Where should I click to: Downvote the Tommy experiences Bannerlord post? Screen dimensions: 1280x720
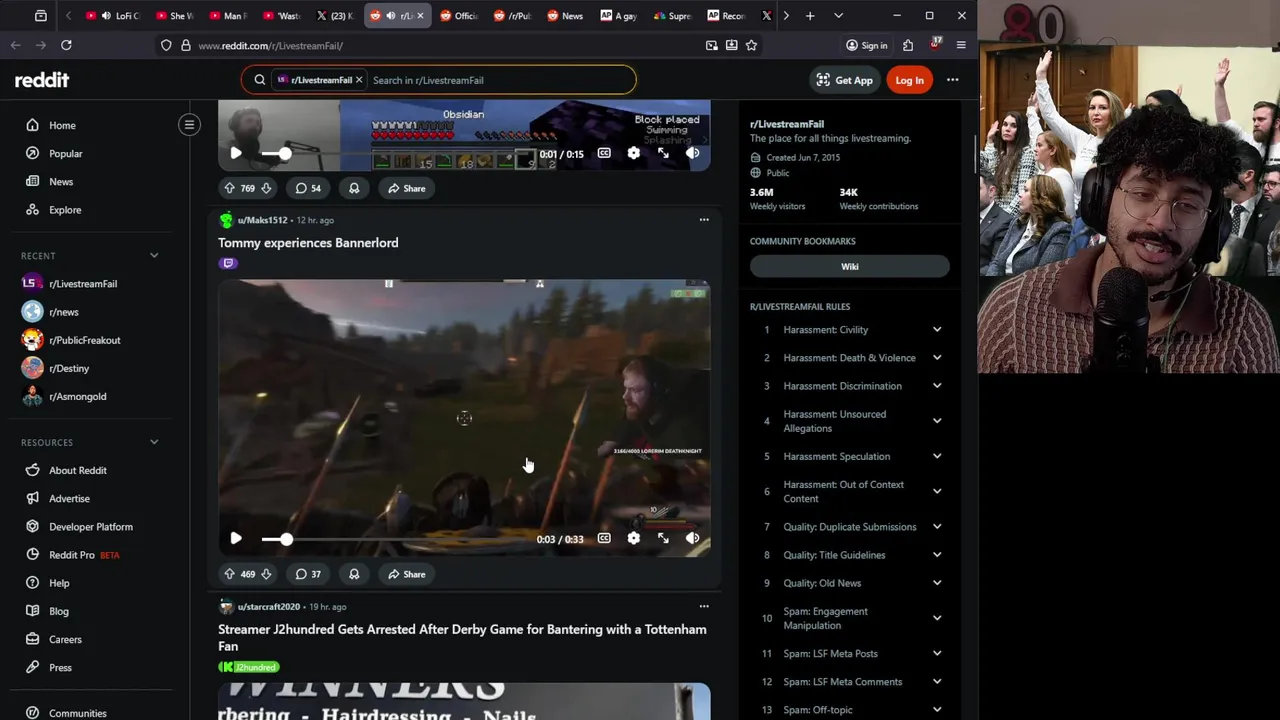pyautogui.click(x=266, y=574)
